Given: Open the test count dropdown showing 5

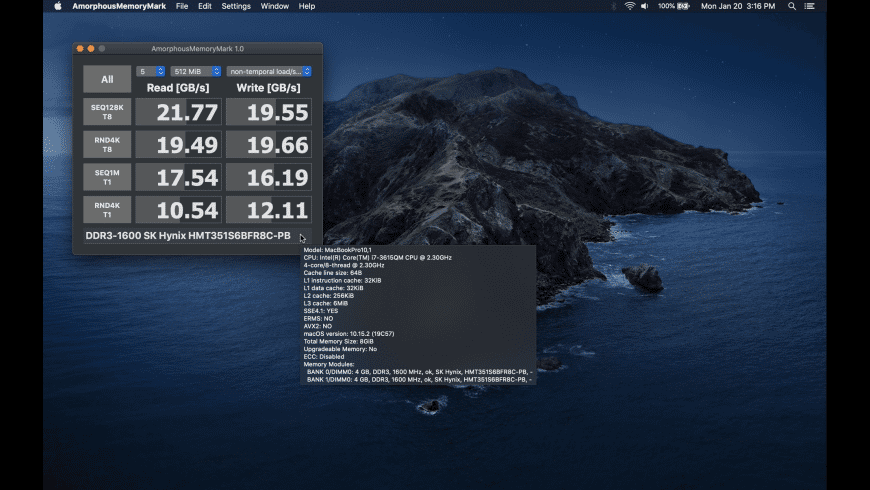Looking at the screenshot, I should pos(151,71).
